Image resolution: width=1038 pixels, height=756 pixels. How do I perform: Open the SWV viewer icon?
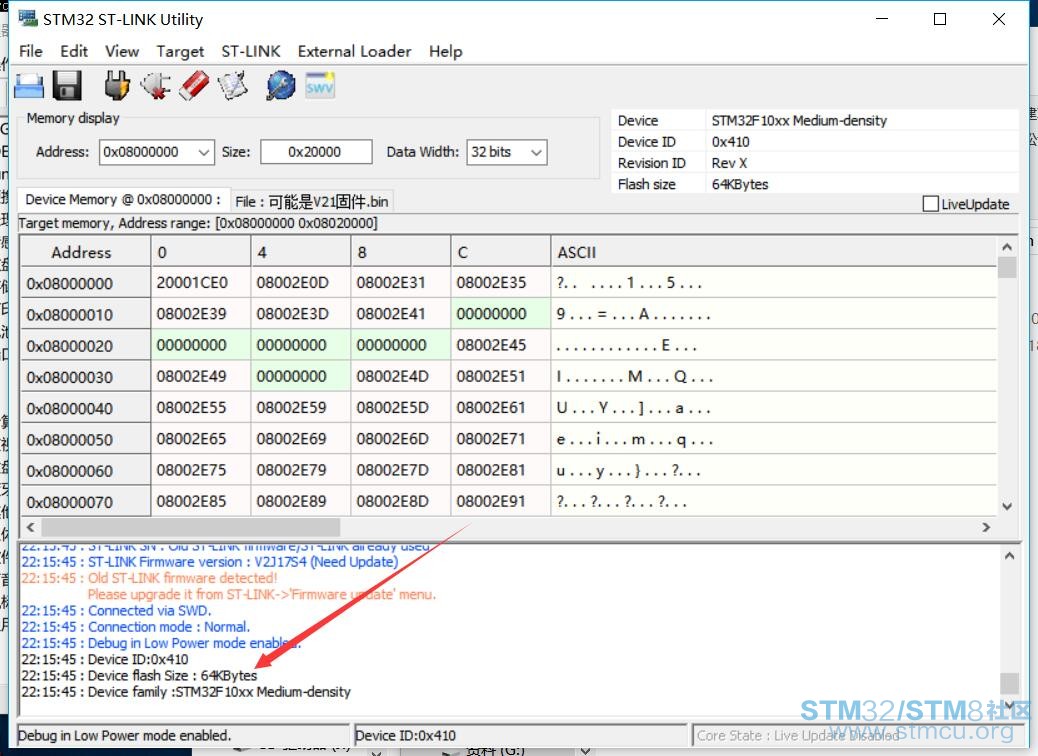pos(320,86)
